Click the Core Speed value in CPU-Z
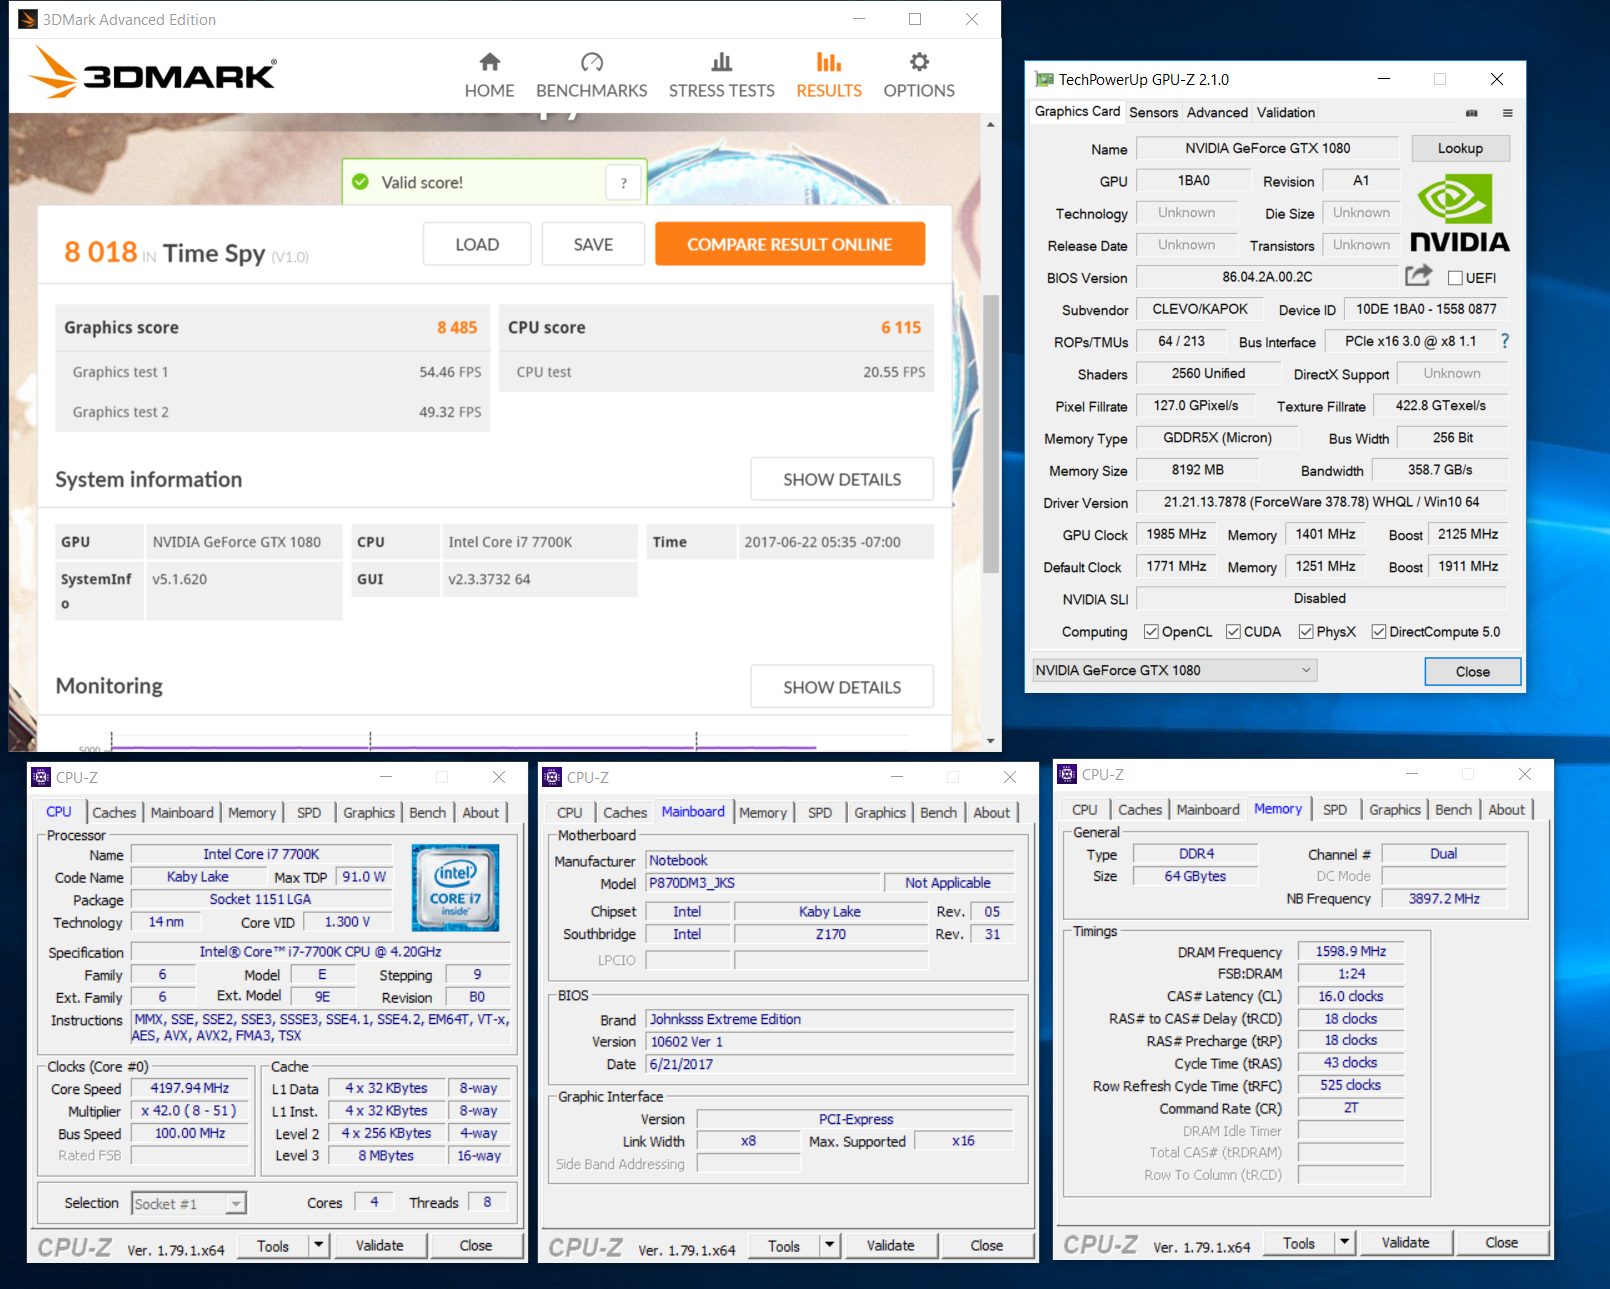This screenshot has height=1289, width=1610. [190, 1088]
